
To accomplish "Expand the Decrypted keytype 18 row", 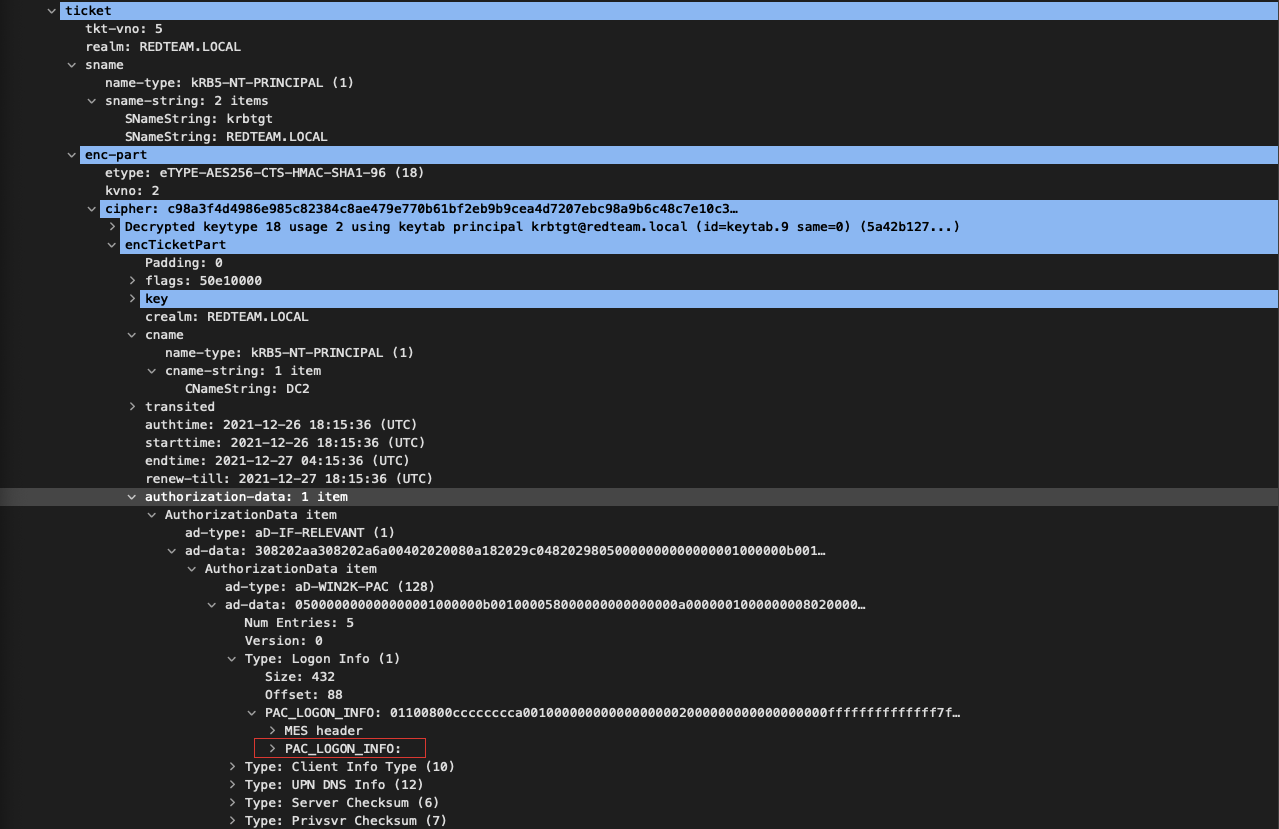I will (112, 227).
